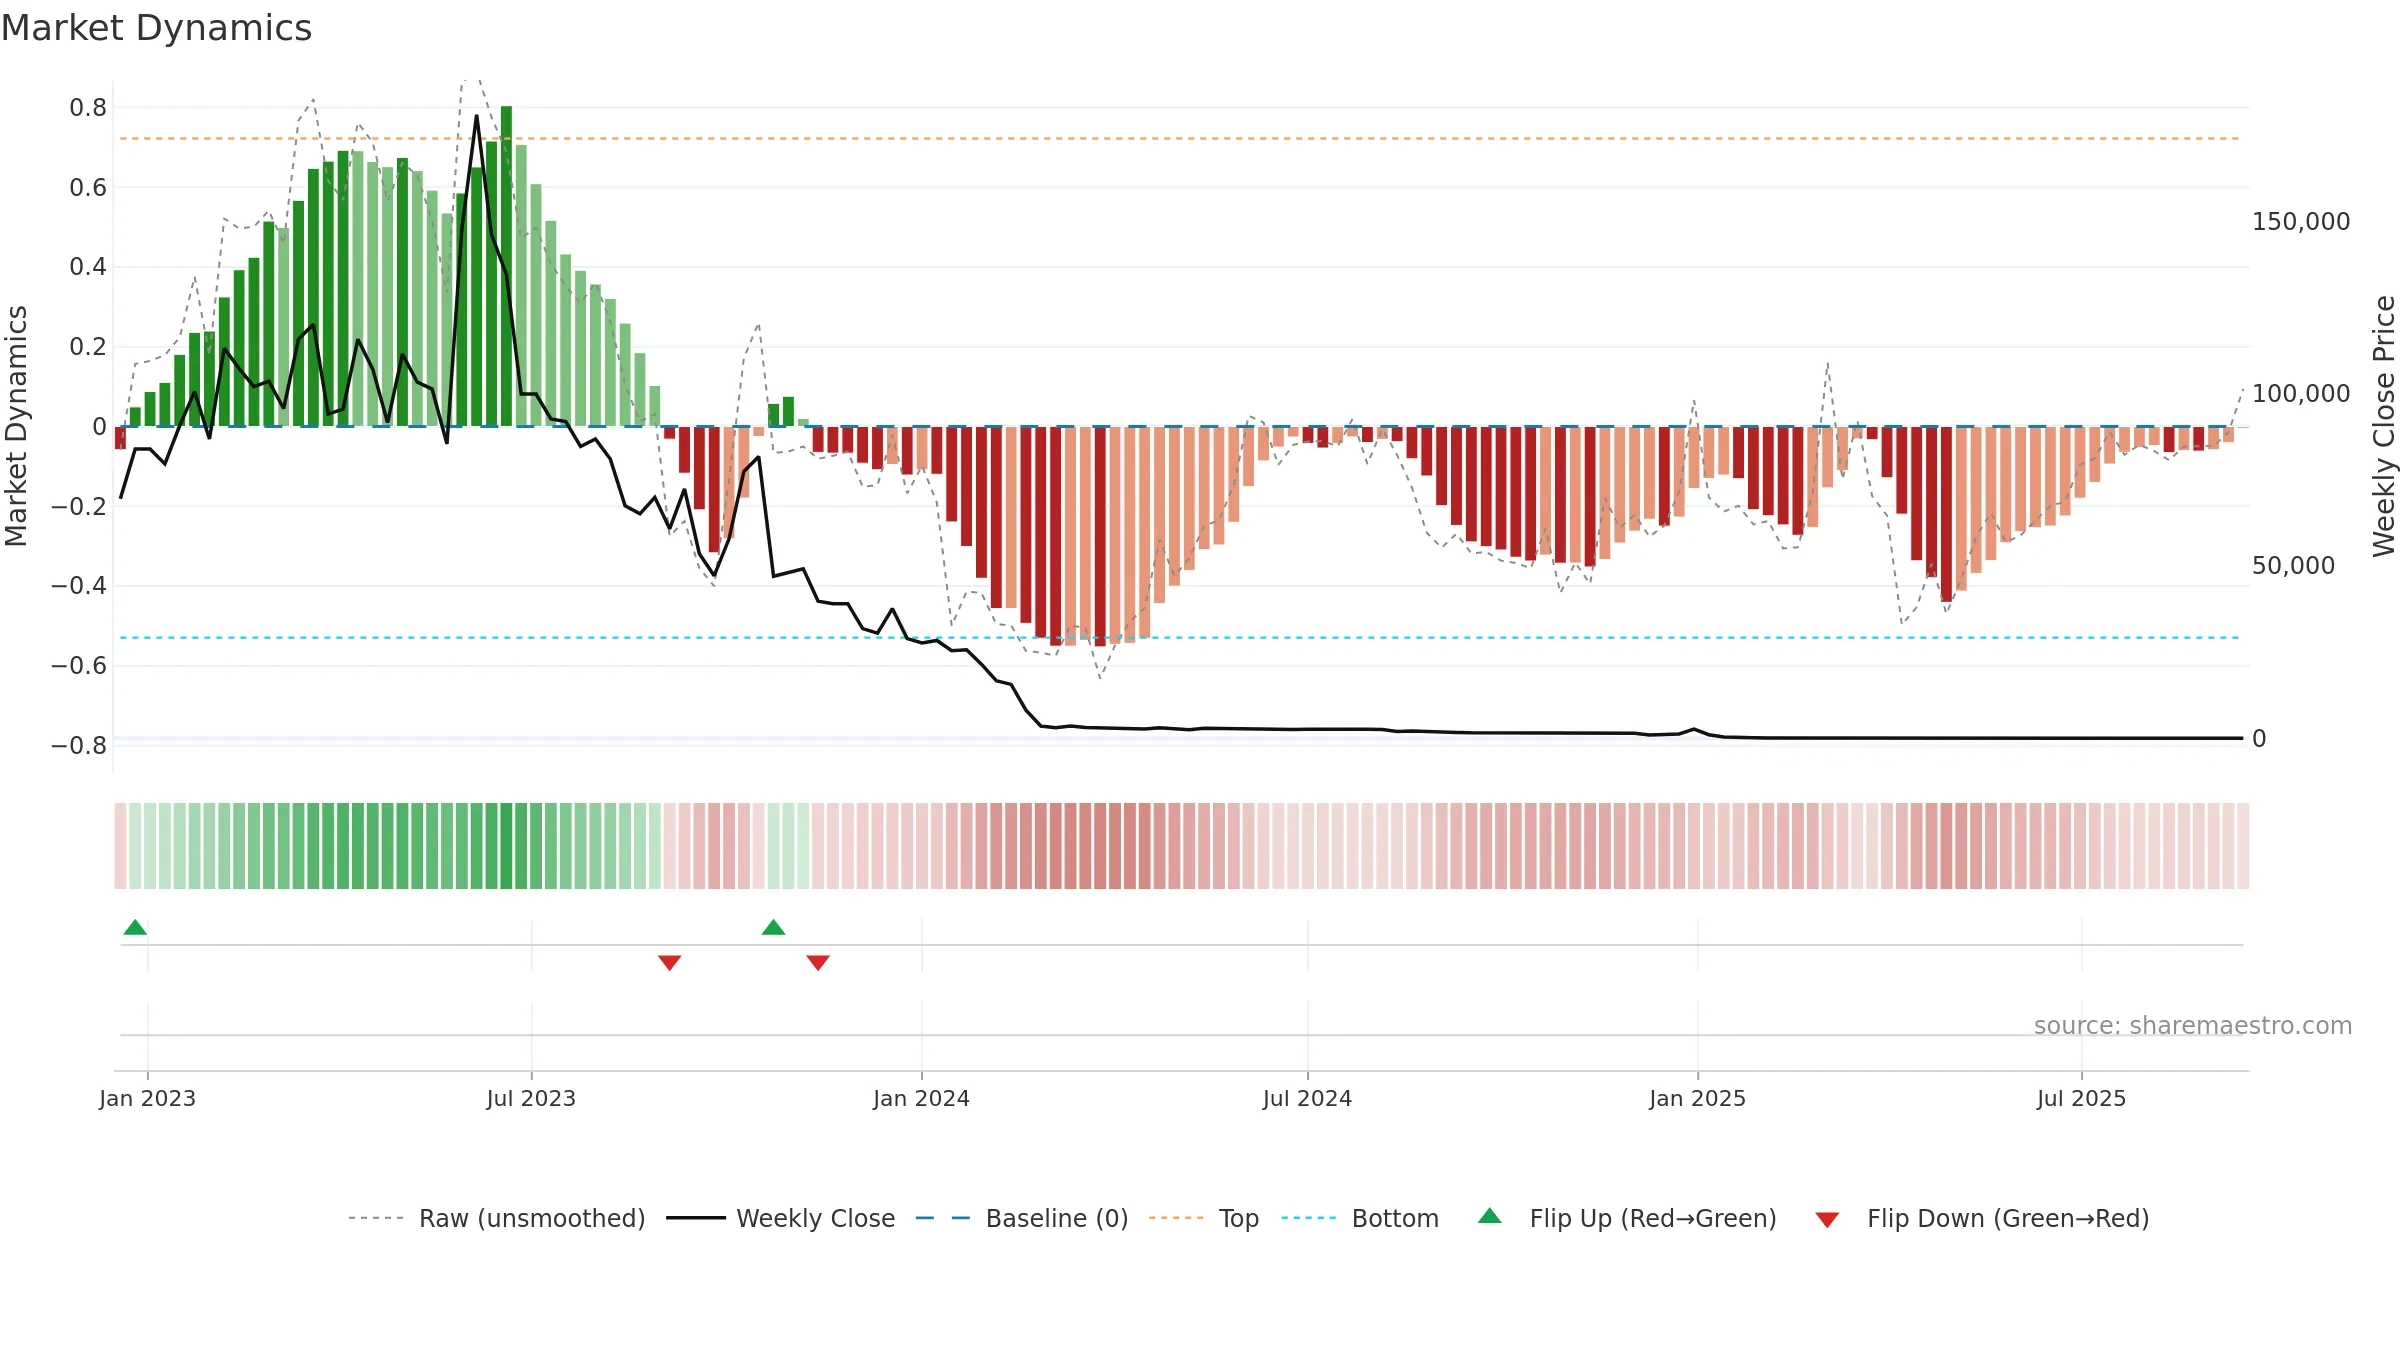
Task: Click the 150,000 right axis label
Action: coord(2301,222)
